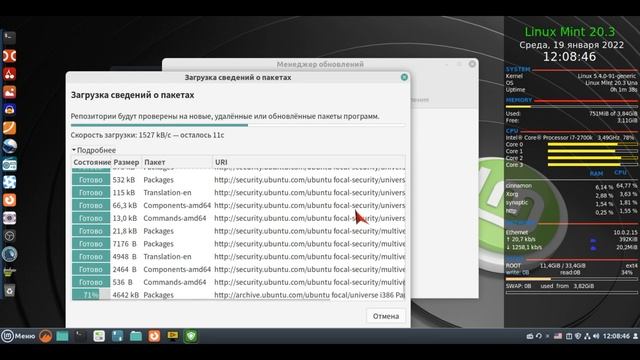Select the 536 B Commands-amd64 row
This screenshot has height=360, width=640.
(x=238, y=282)
